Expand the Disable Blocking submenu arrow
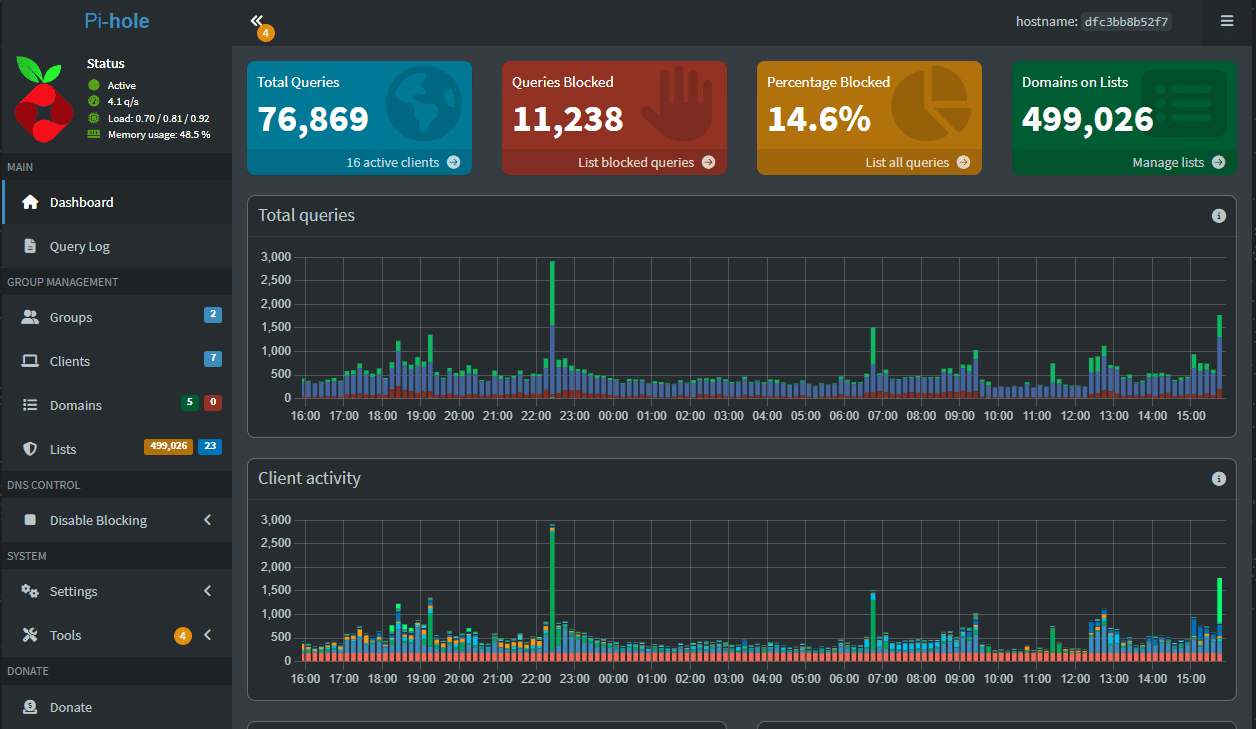 tap(208, 520)
